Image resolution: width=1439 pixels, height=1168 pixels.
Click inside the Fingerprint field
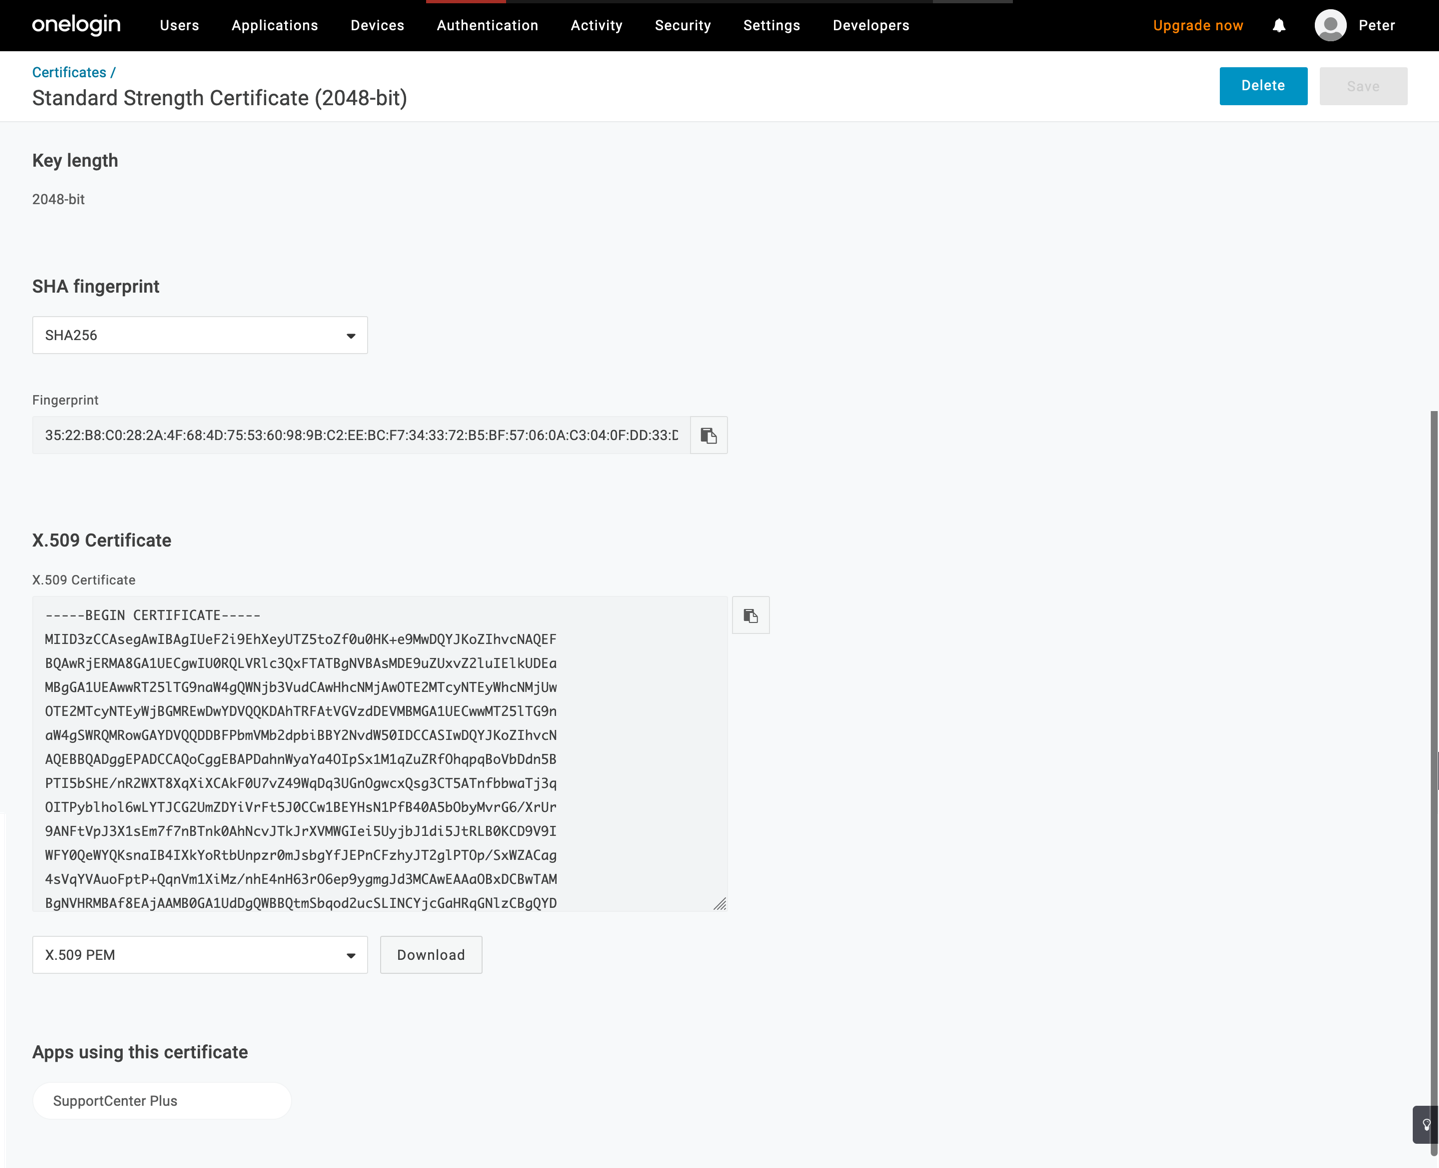pyautogui.click(x=361, y=435)
